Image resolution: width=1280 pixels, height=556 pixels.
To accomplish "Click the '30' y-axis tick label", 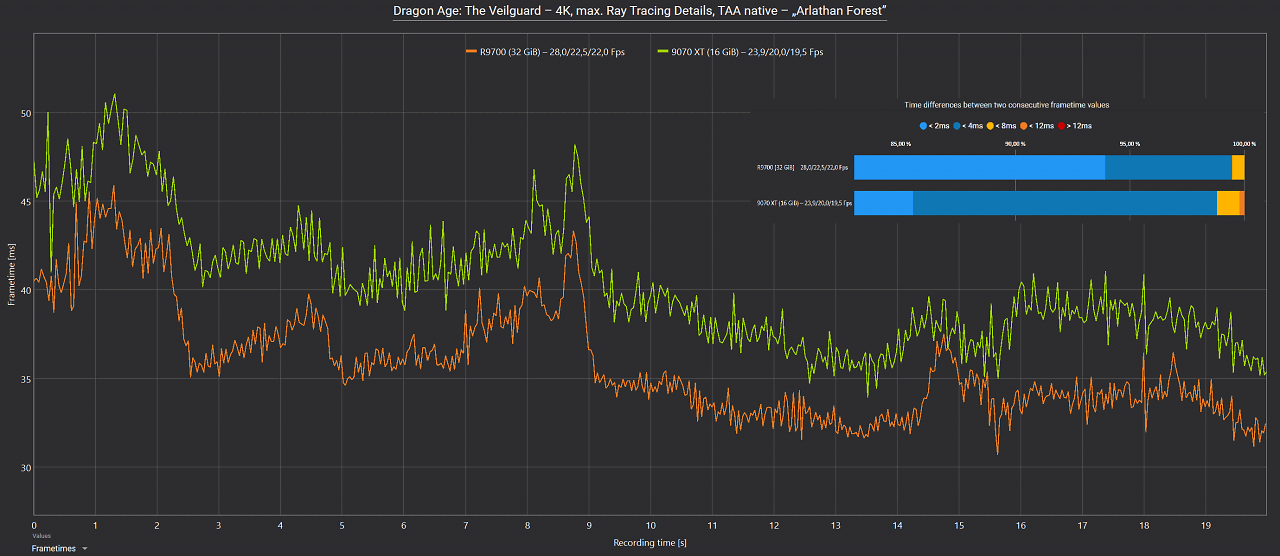I will pyautogui.click(x=25, y=468).
